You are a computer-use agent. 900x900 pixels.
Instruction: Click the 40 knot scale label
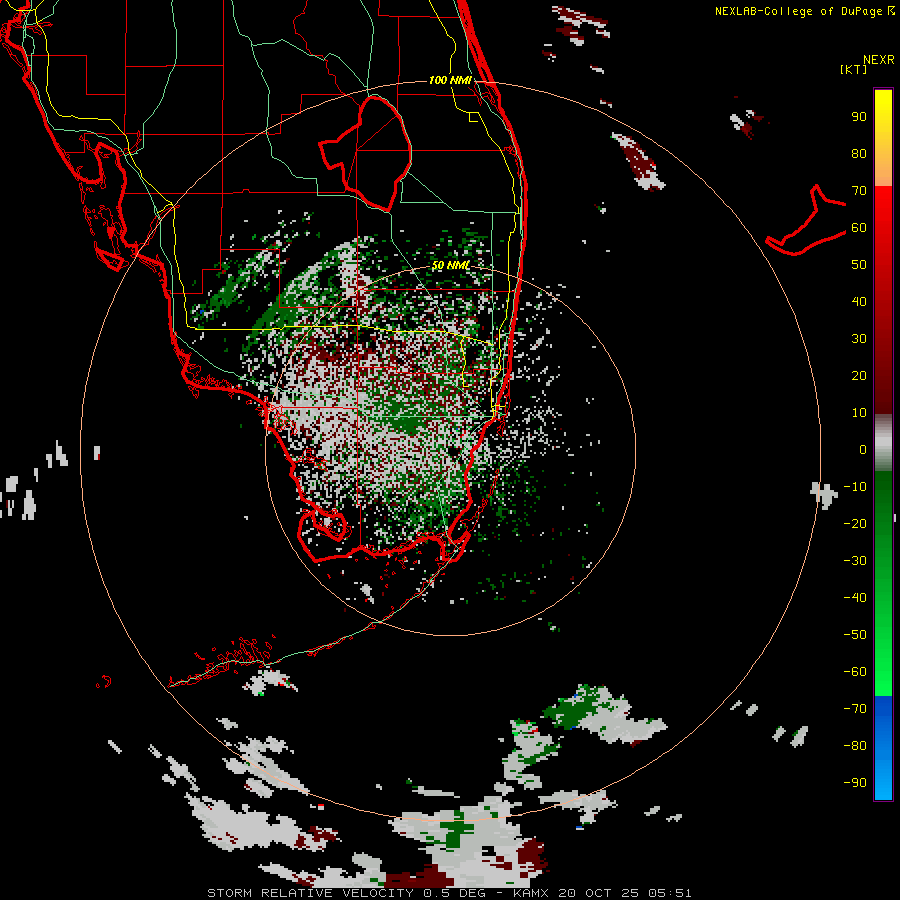(859, 301)
